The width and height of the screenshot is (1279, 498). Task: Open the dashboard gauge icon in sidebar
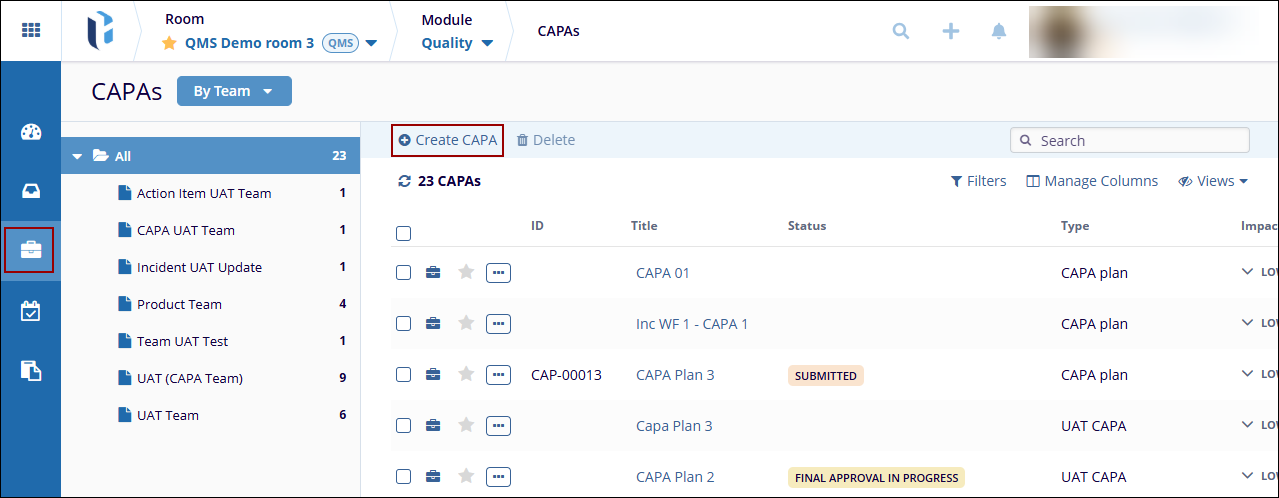31,133
